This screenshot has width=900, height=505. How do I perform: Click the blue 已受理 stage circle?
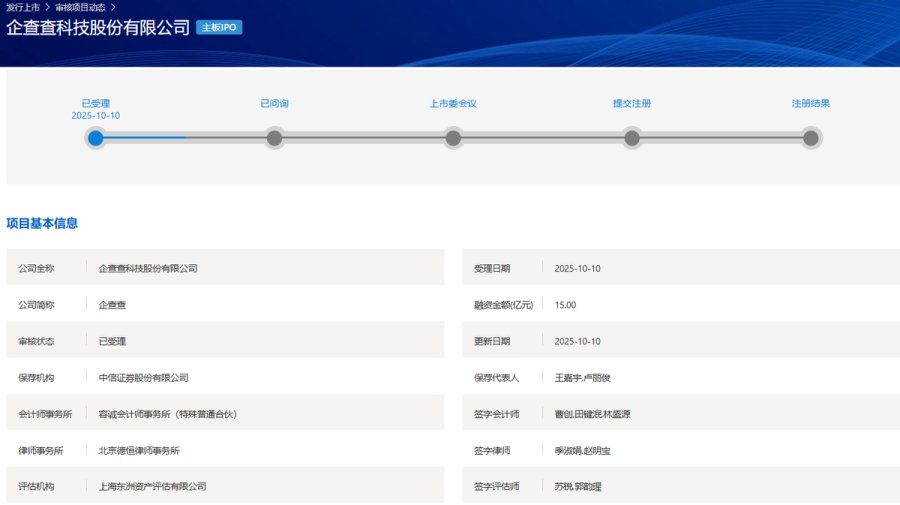coord(95,138)
